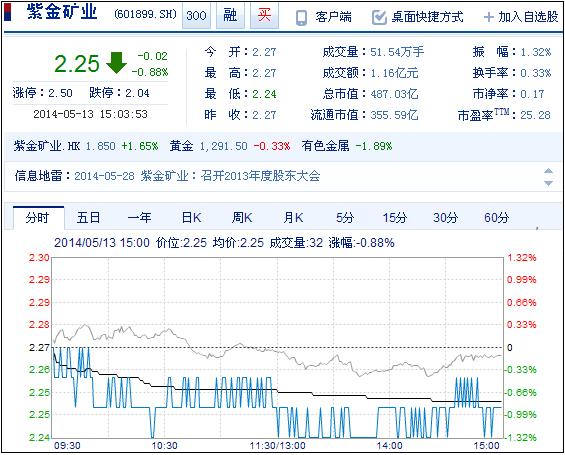Viewport: 565px width, 455px height.
Task: Click the 成交额 value 1.16亿元
Action: [x=394, y=73]
